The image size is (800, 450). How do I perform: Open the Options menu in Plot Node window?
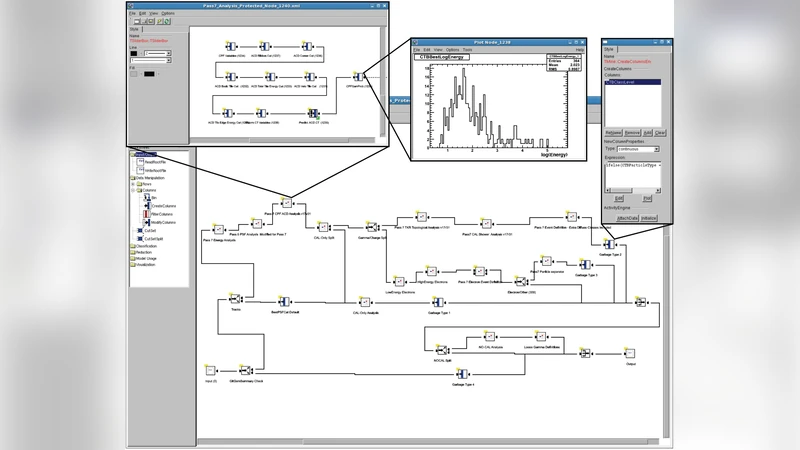[452, 49]
